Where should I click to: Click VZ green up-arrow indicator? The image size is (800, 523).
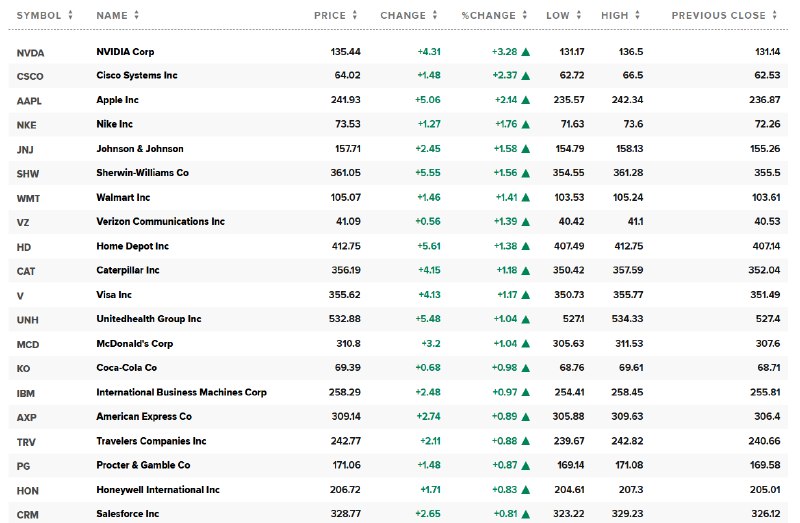[x=526, y=222]
